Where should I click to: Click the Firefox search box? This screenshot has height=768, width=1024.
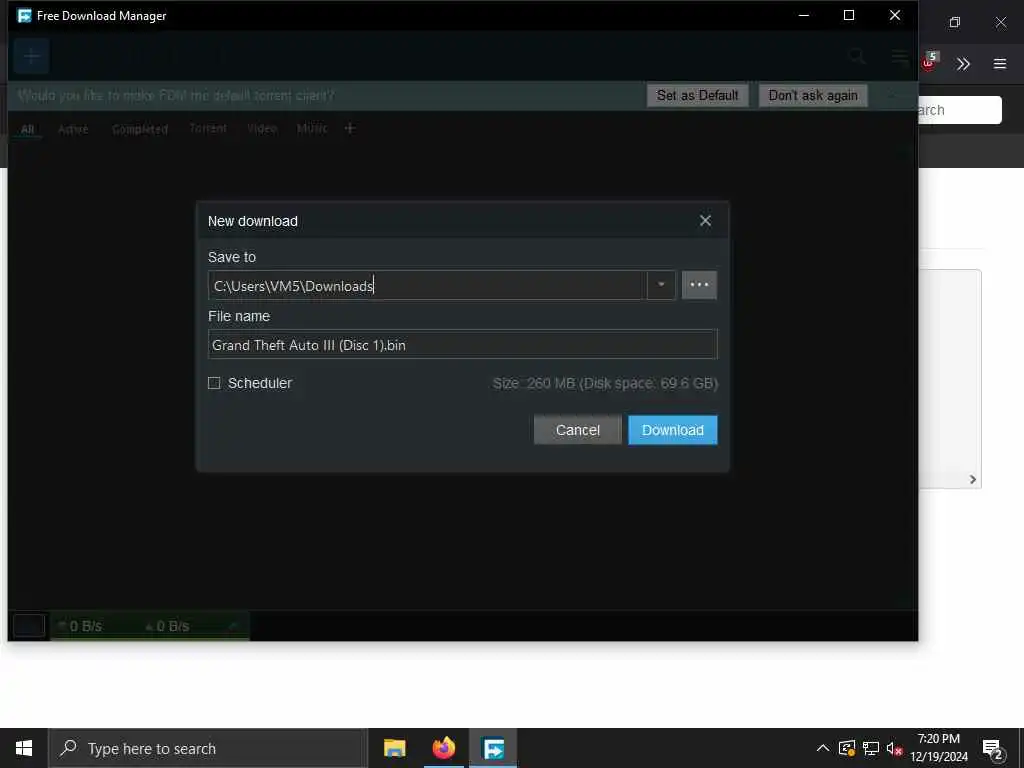[960, 110]
